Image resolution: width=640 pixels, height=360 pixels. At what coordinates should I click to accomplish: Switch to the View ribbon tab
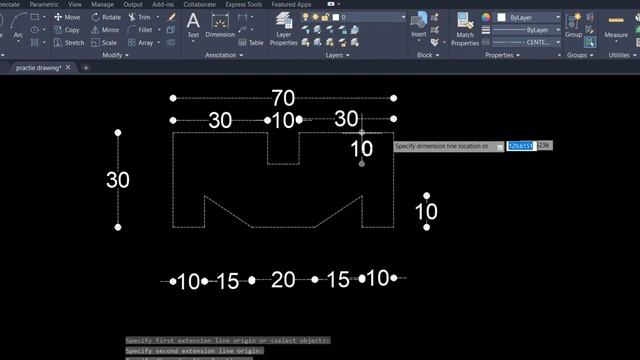point(75,4)
